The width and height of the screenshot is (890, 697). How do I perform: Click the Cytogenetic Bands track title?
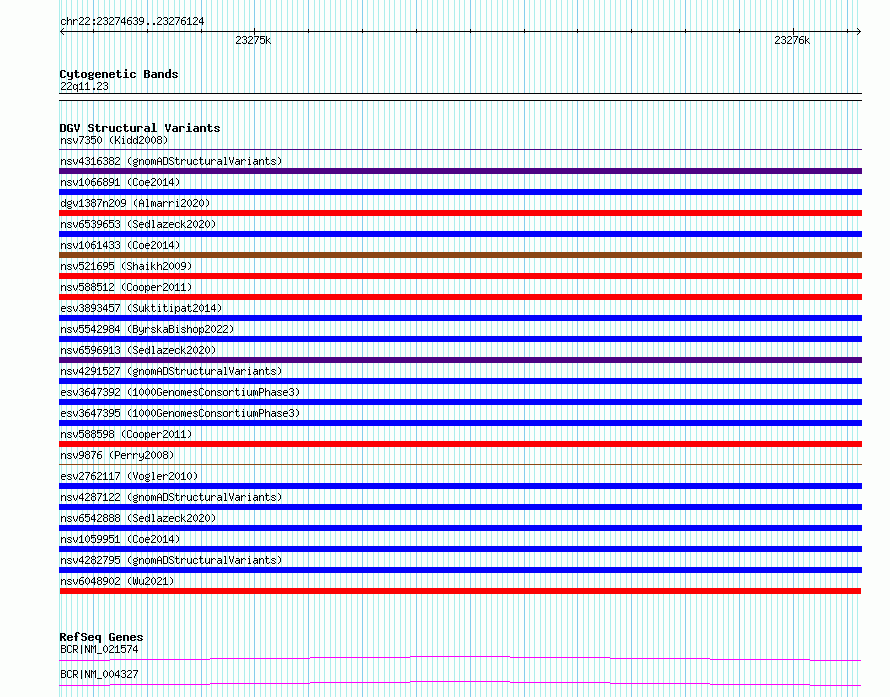coord(119,74)
